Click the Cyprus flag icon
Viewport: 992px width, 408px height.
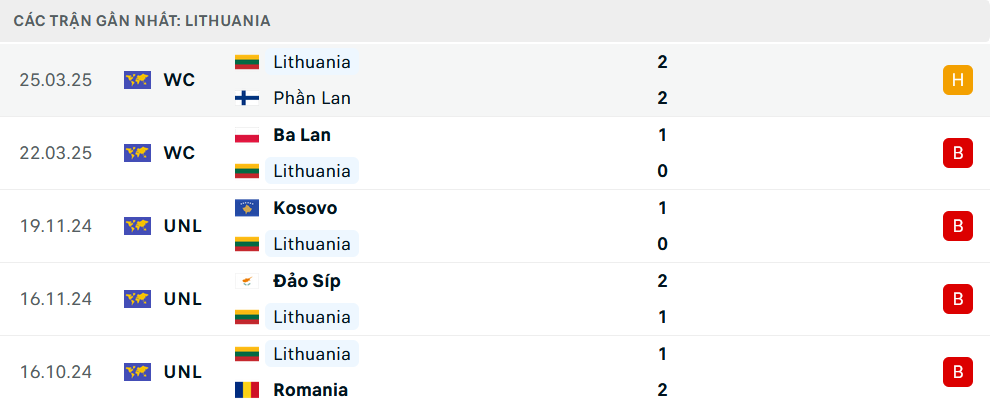pos(247,281)
